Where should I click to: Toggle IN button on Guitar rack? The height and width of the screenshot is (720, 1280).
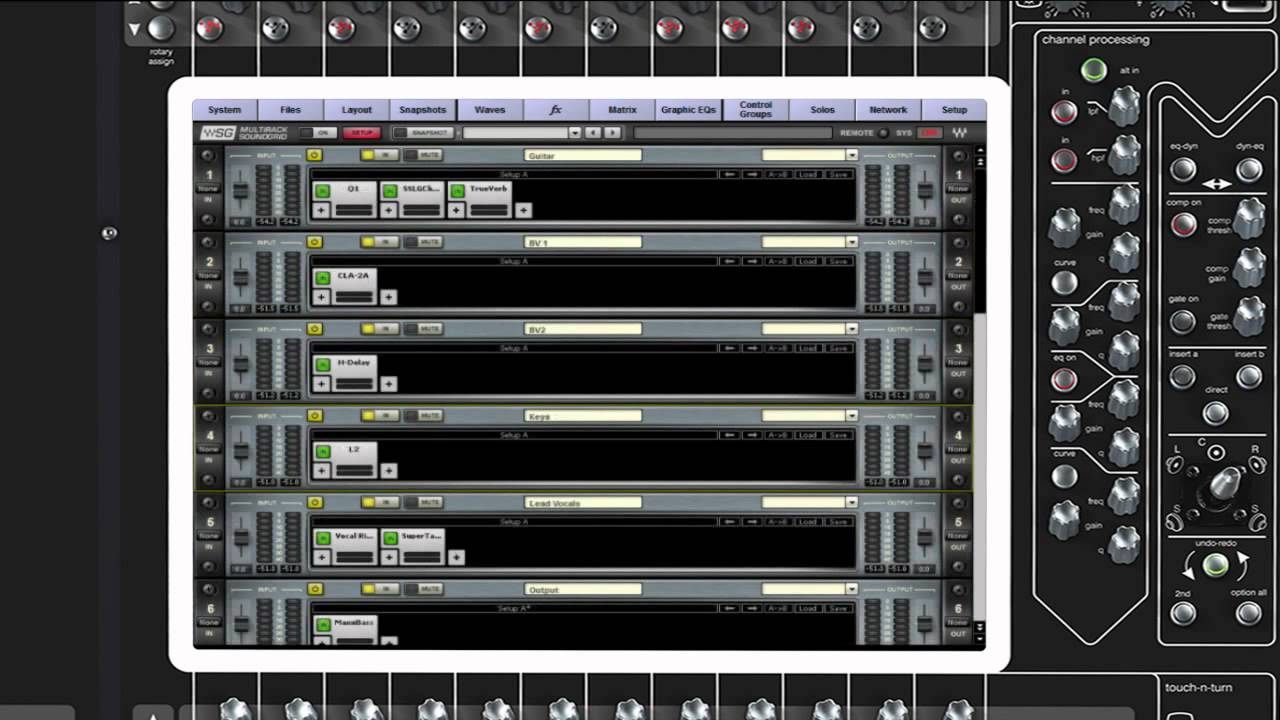[x=380, y=155]
